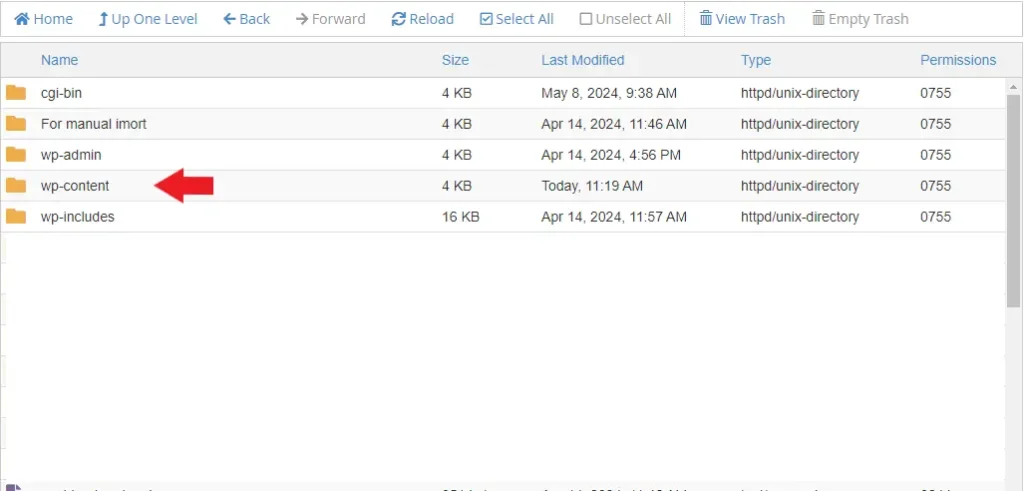
Task: Select the wp-admin folder name
Action: click(71, 155)
